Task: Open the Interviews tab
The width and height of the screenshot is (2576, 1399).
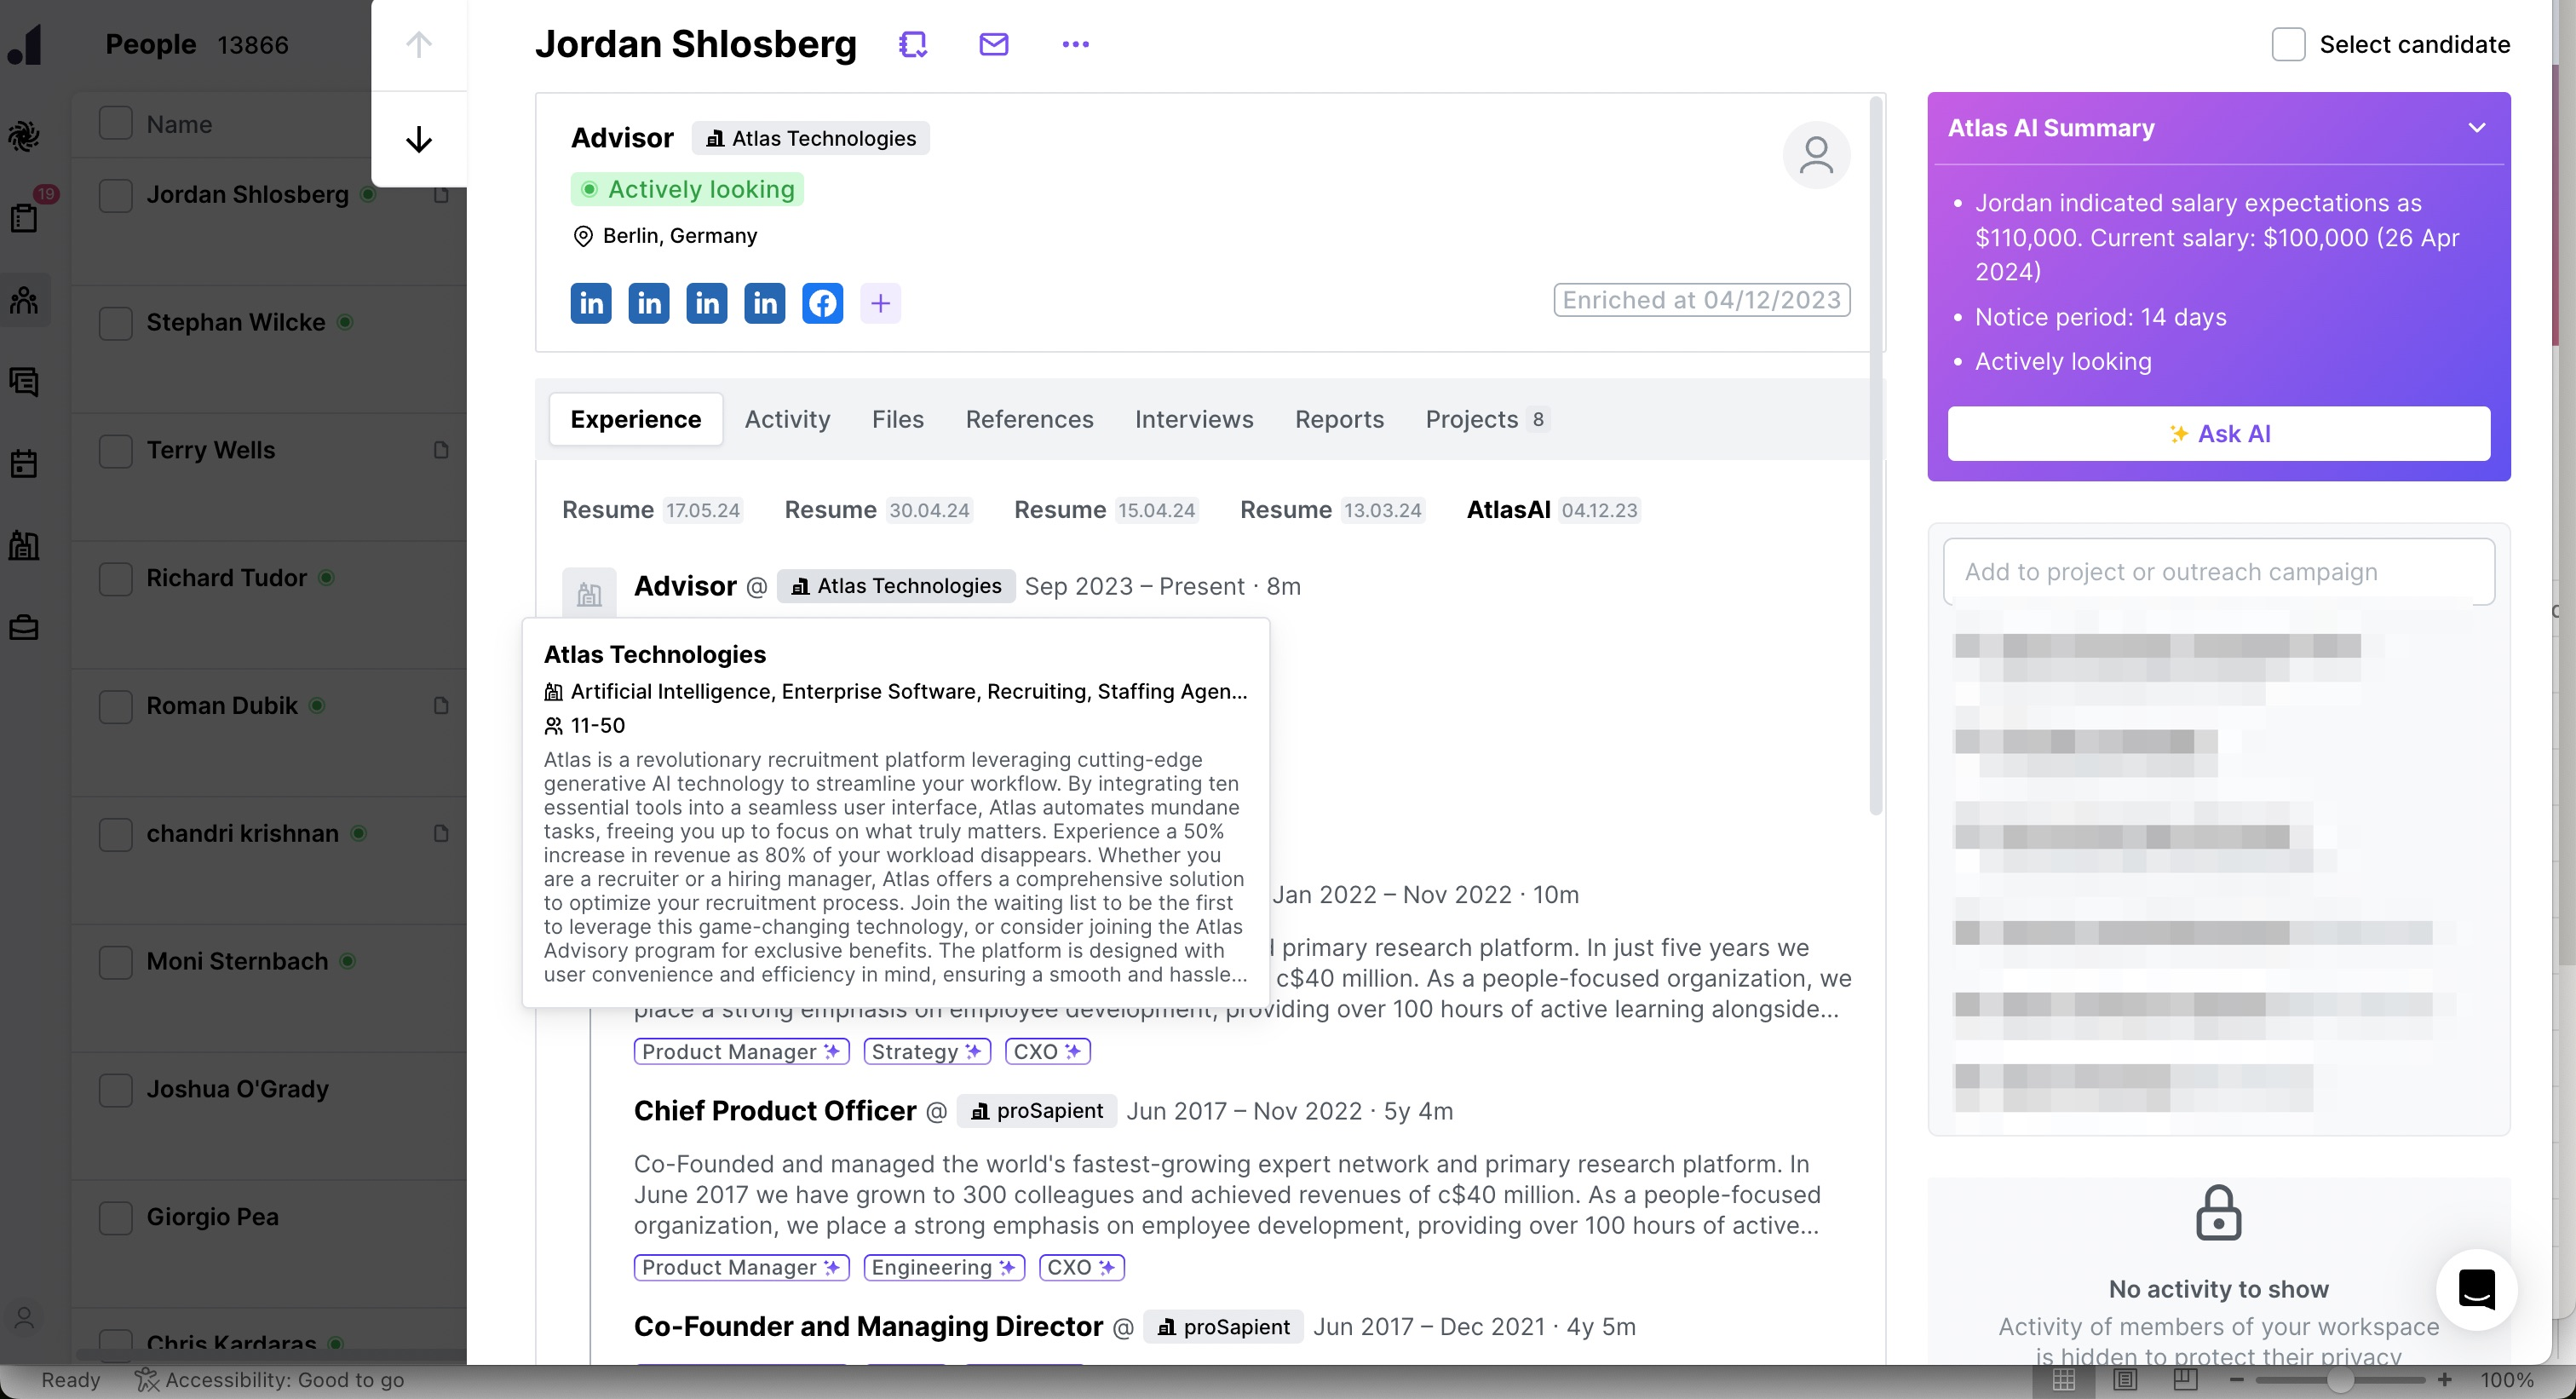Action: click(x=1194, y=419)
